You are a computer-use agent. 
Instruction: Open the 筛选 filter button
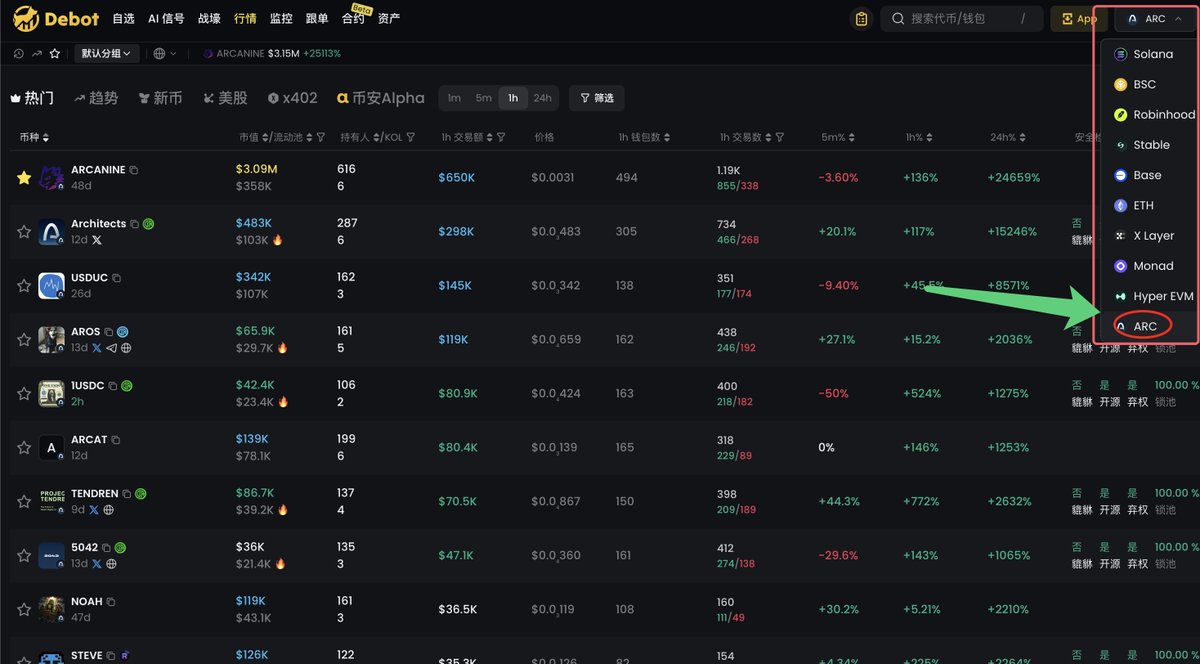click(597, 98)
